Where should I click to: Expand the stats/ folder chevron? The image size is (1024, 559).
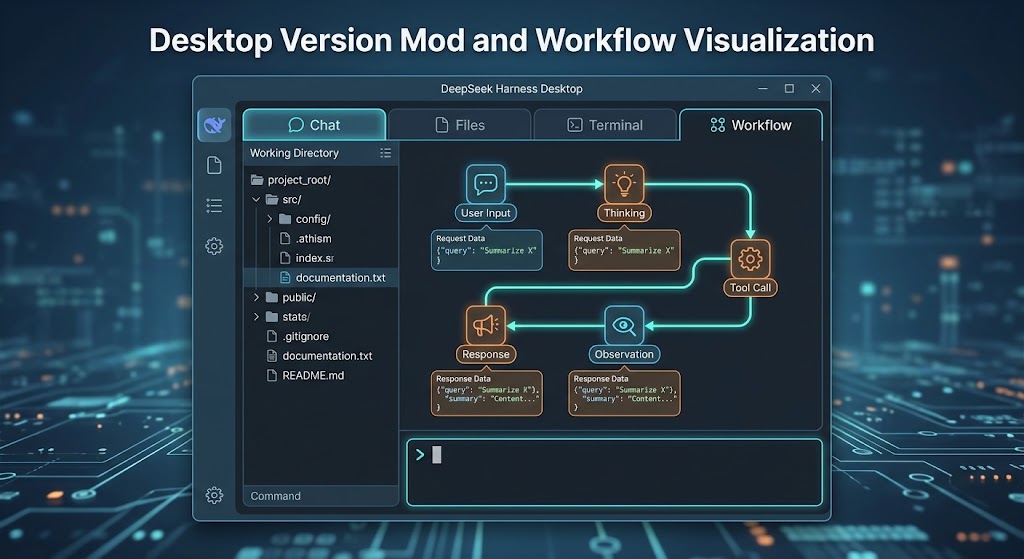click(256, 317)
